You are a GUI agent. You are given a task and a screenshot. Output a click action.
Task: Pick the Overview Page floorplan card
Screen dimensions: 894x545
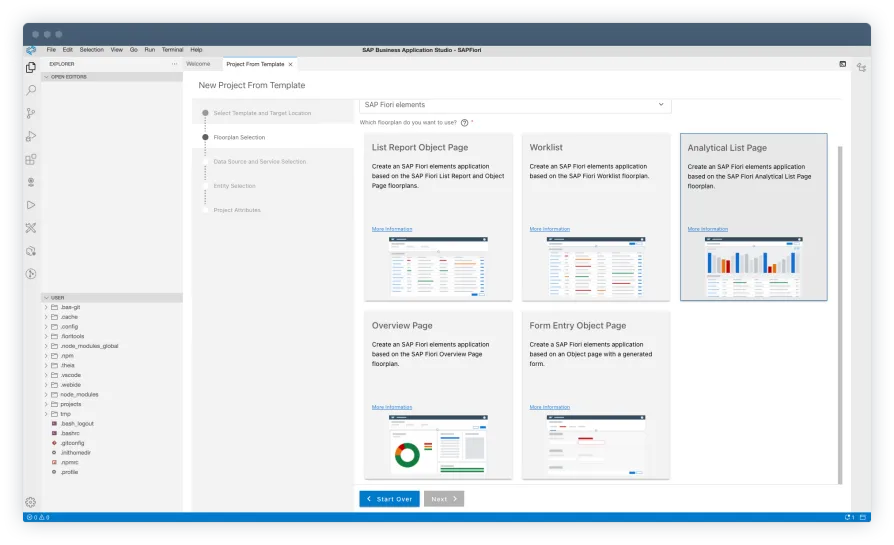click(438, 395)
